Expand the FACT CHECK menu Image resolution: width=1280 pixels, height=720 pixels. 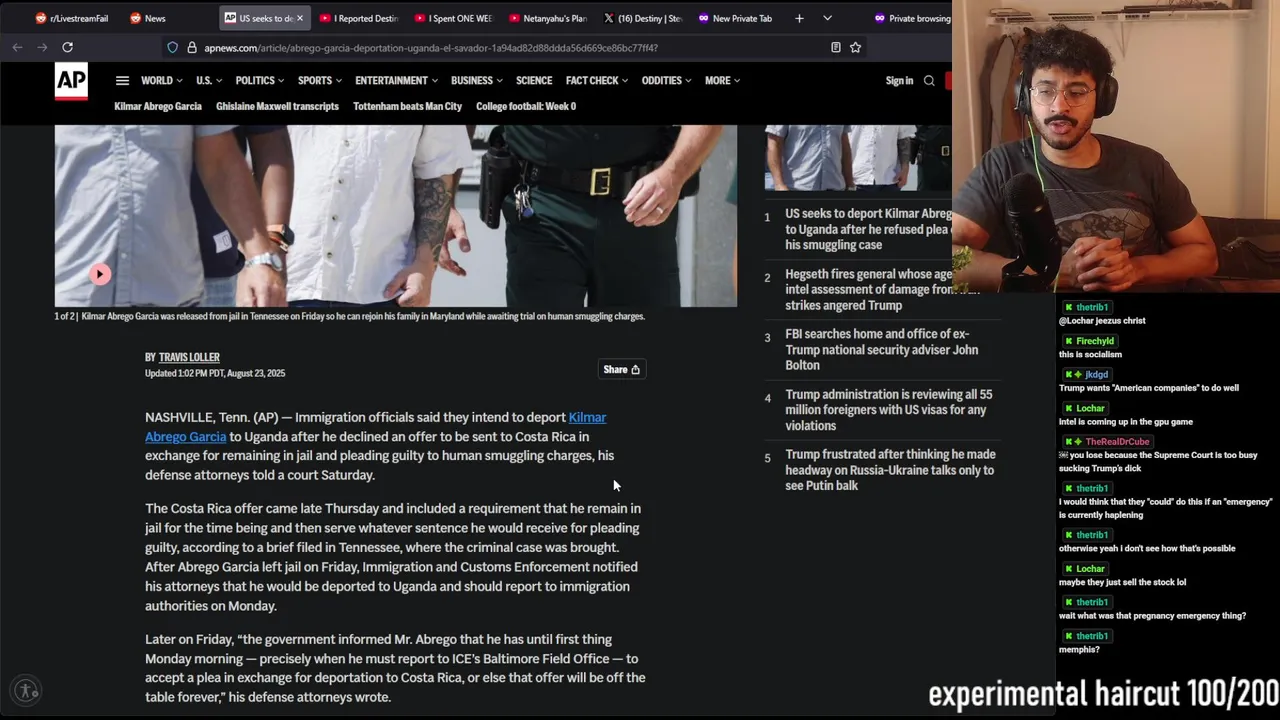point(597,81)
